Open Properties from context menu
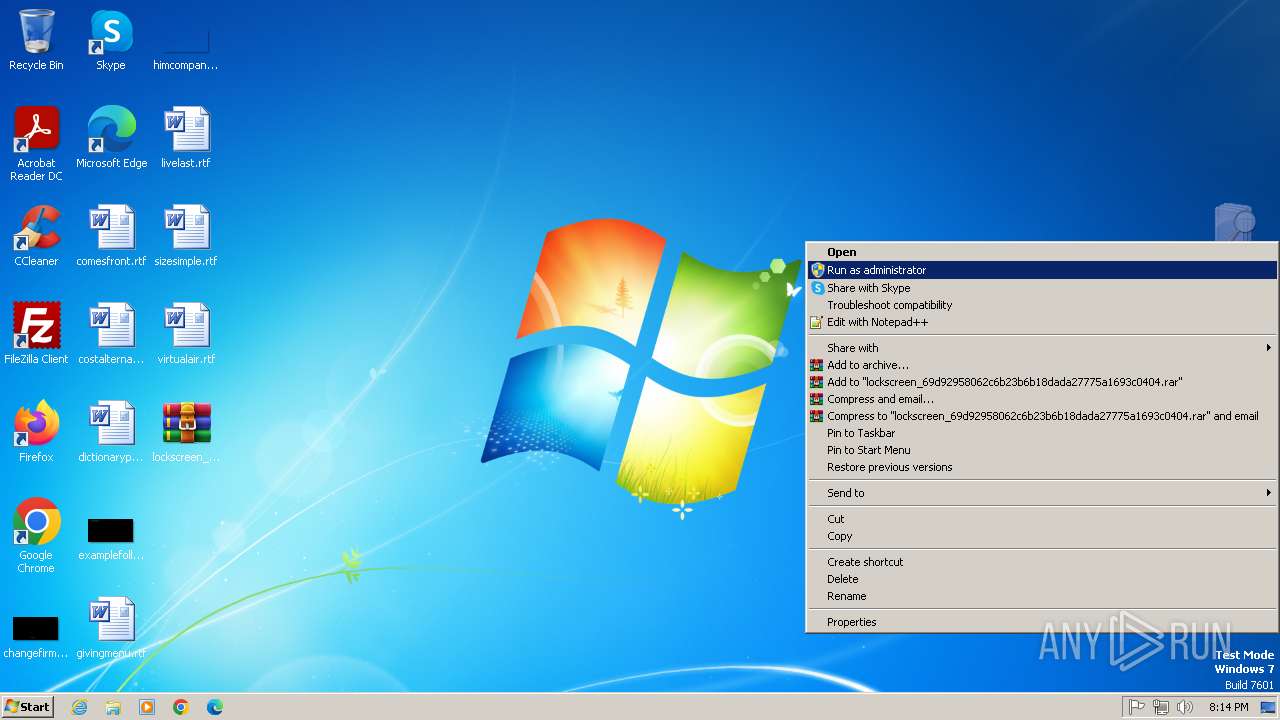Image resolution: width=1280 pixels, height=720 pixels. coord(1042,622)
